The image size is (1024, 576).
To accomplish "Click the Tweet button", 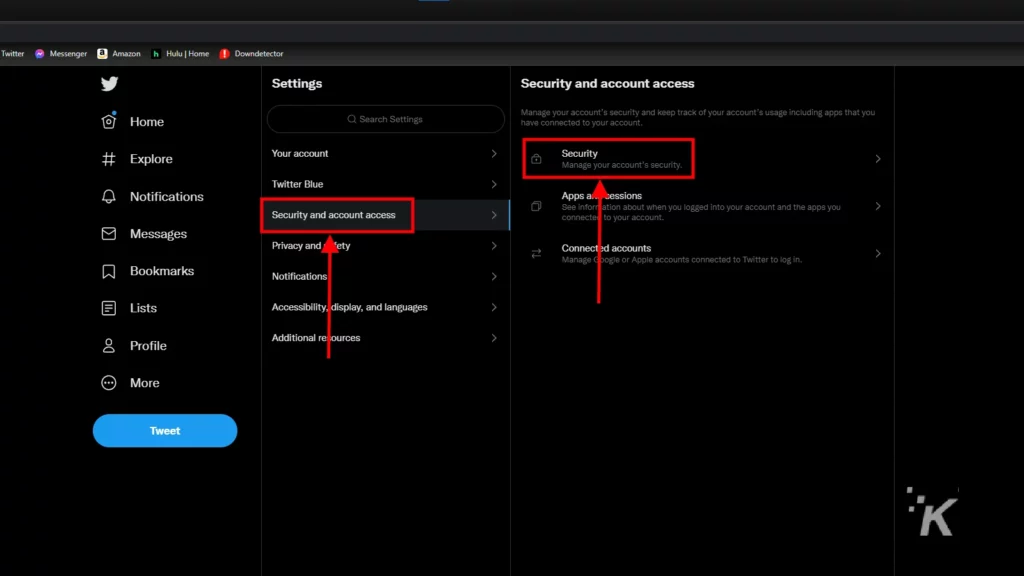I will 165,430.
